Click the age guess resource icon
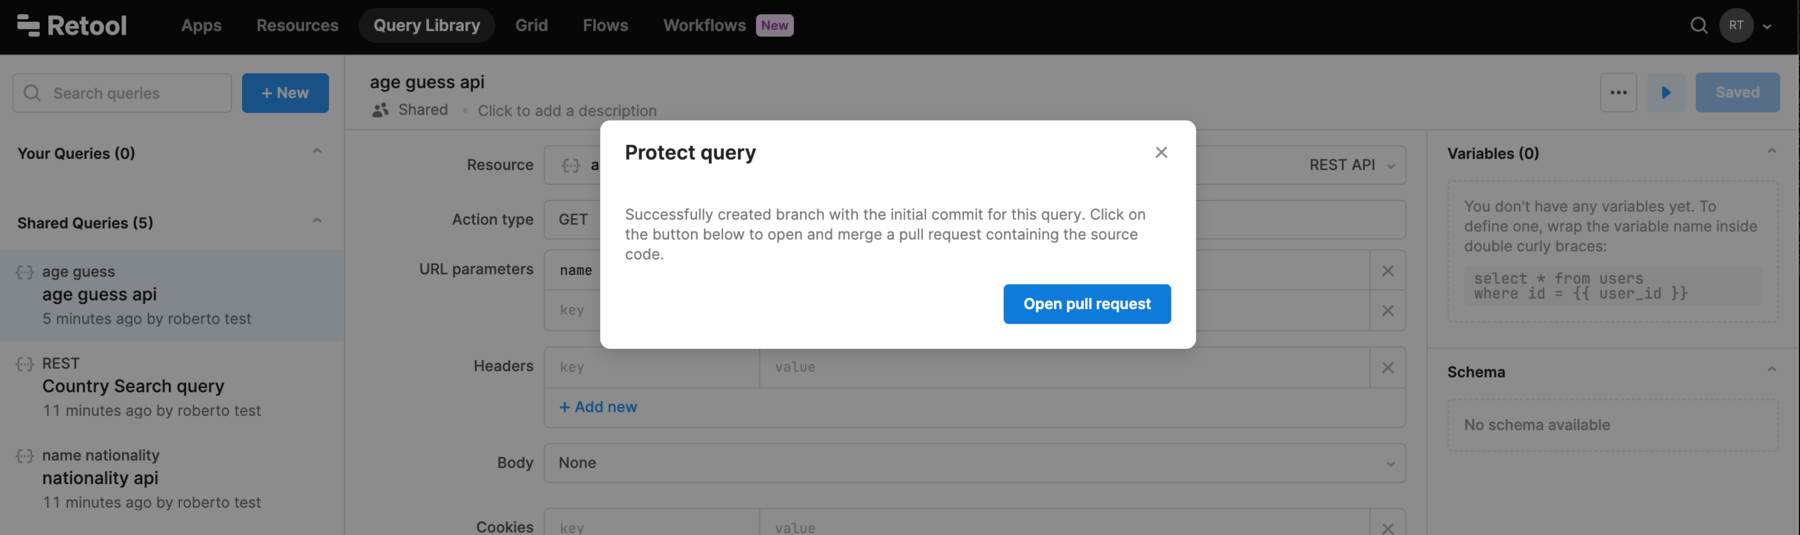The width and height of the screenshot is (1800, 535). 25,272
